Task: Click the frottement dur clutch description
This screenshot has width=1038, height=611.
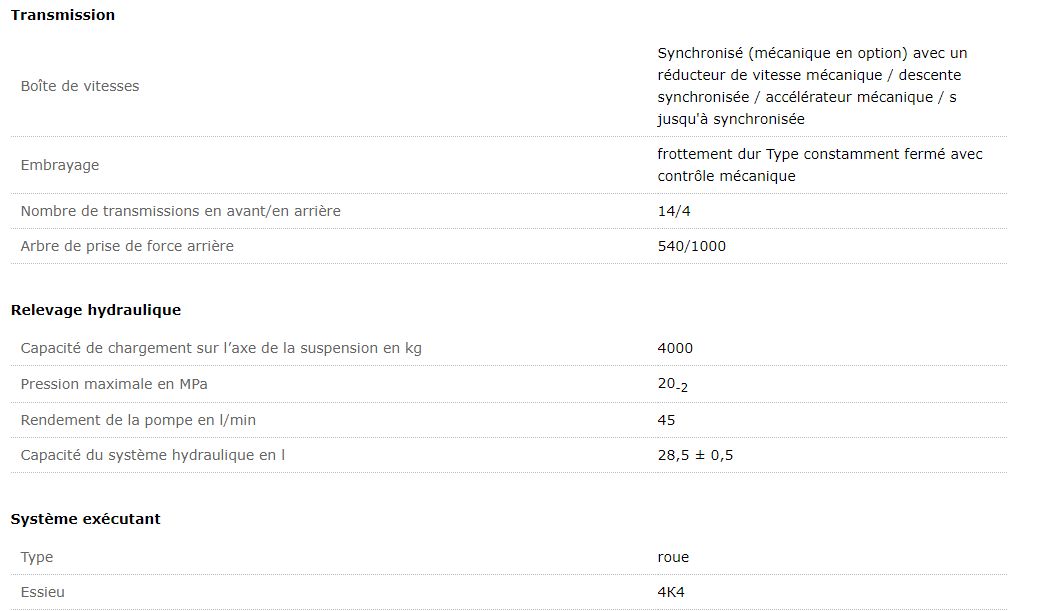Action: coord(819,165)
